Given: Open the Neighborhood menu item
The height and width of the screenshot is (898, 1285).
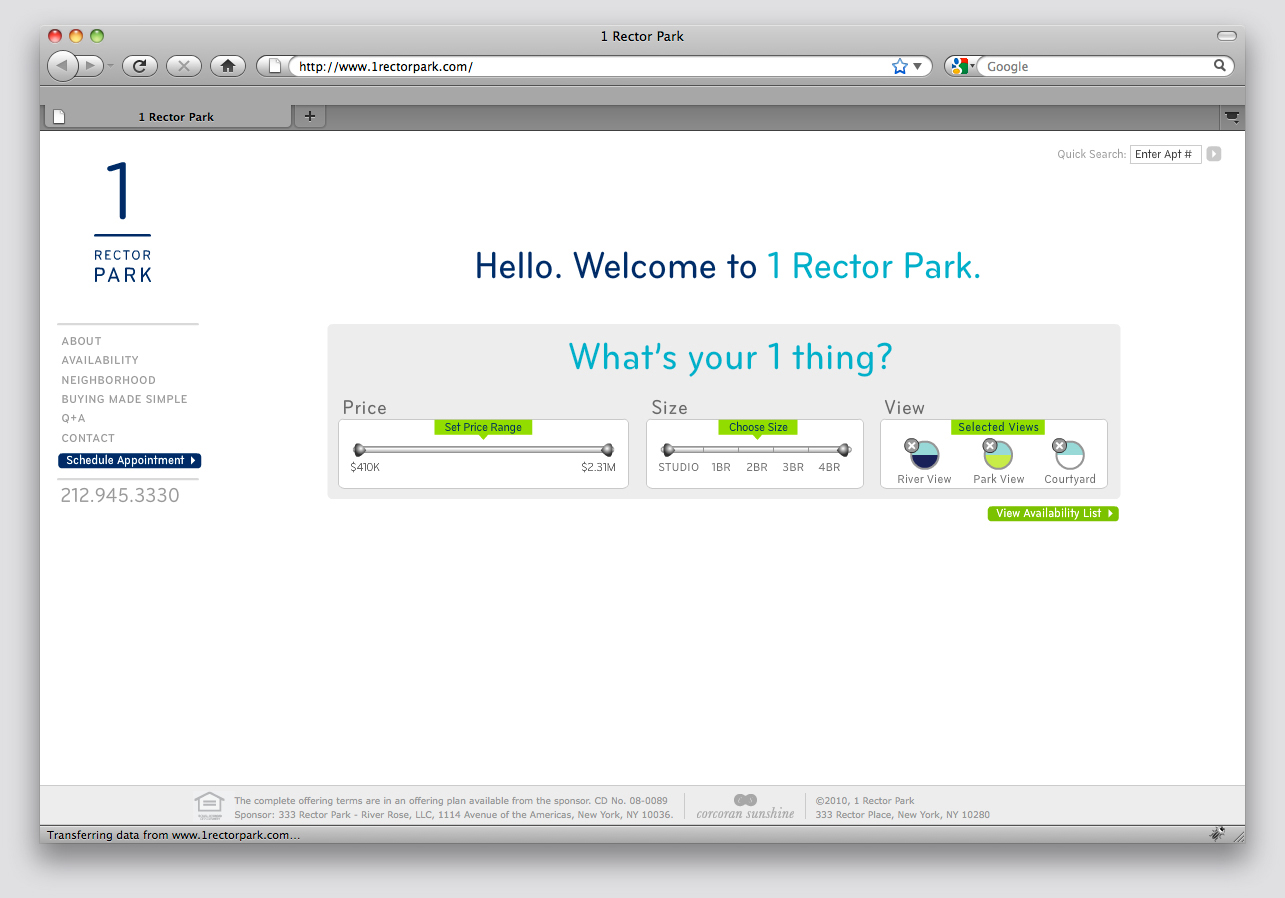Looking at the screenshot, I should pos(108,380).
